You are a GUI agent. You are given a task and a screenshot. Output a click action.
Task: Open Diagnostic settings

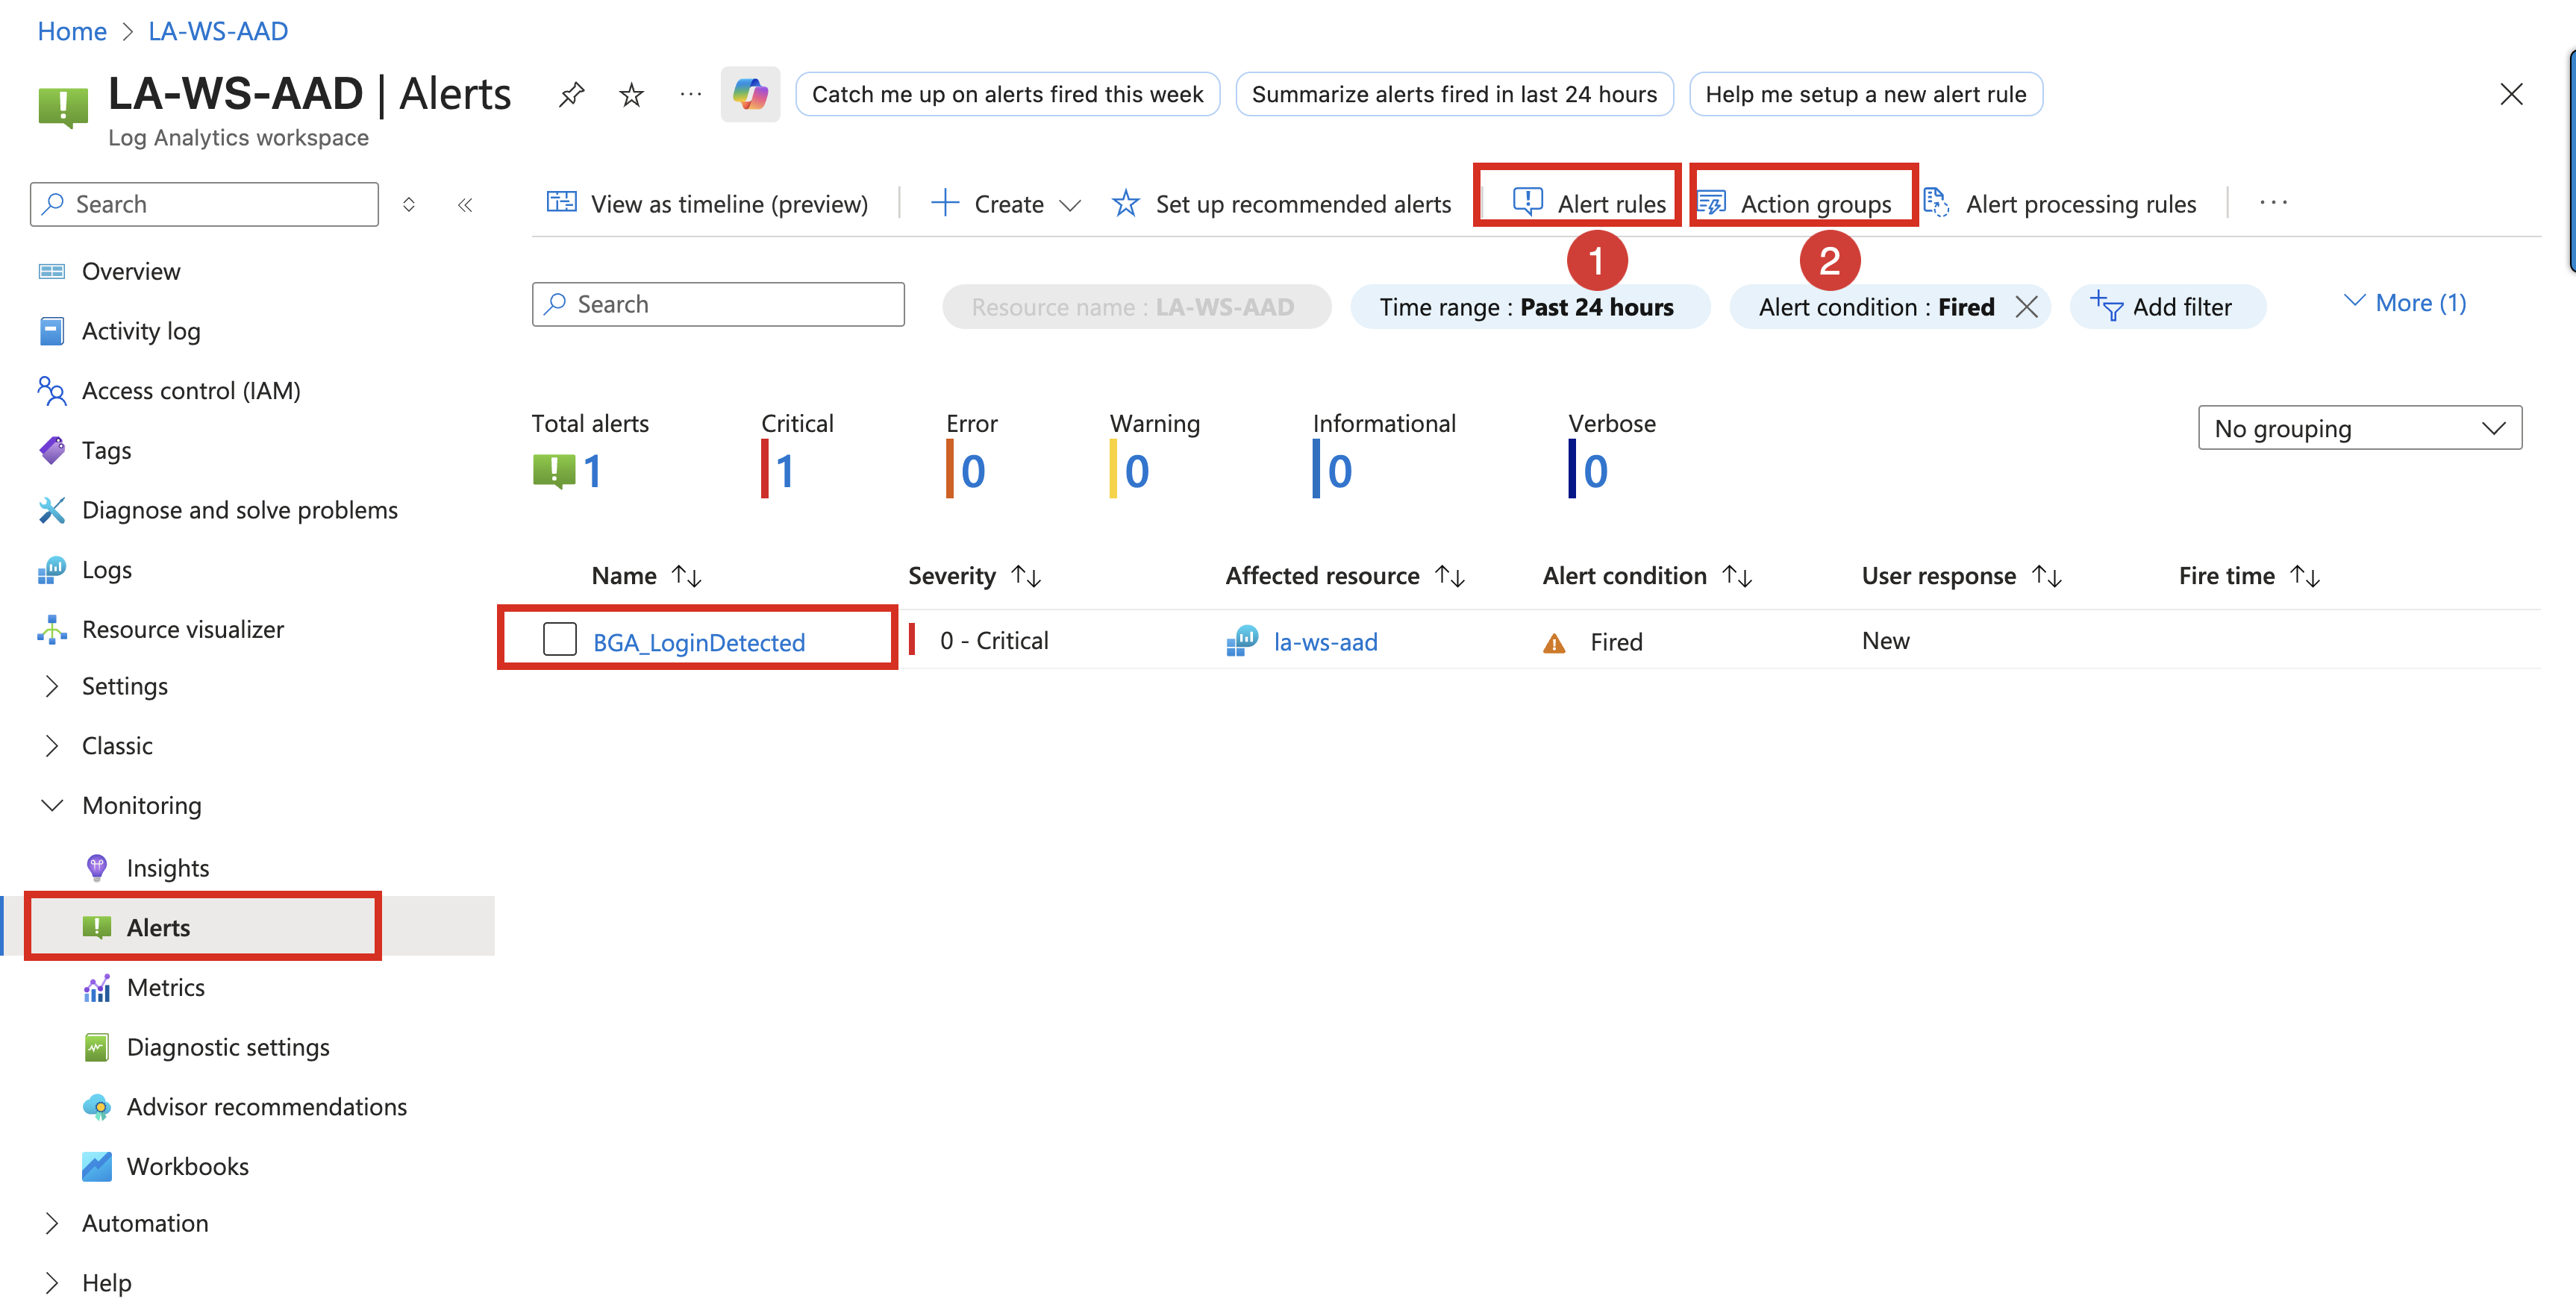[x=227, y=1047]
